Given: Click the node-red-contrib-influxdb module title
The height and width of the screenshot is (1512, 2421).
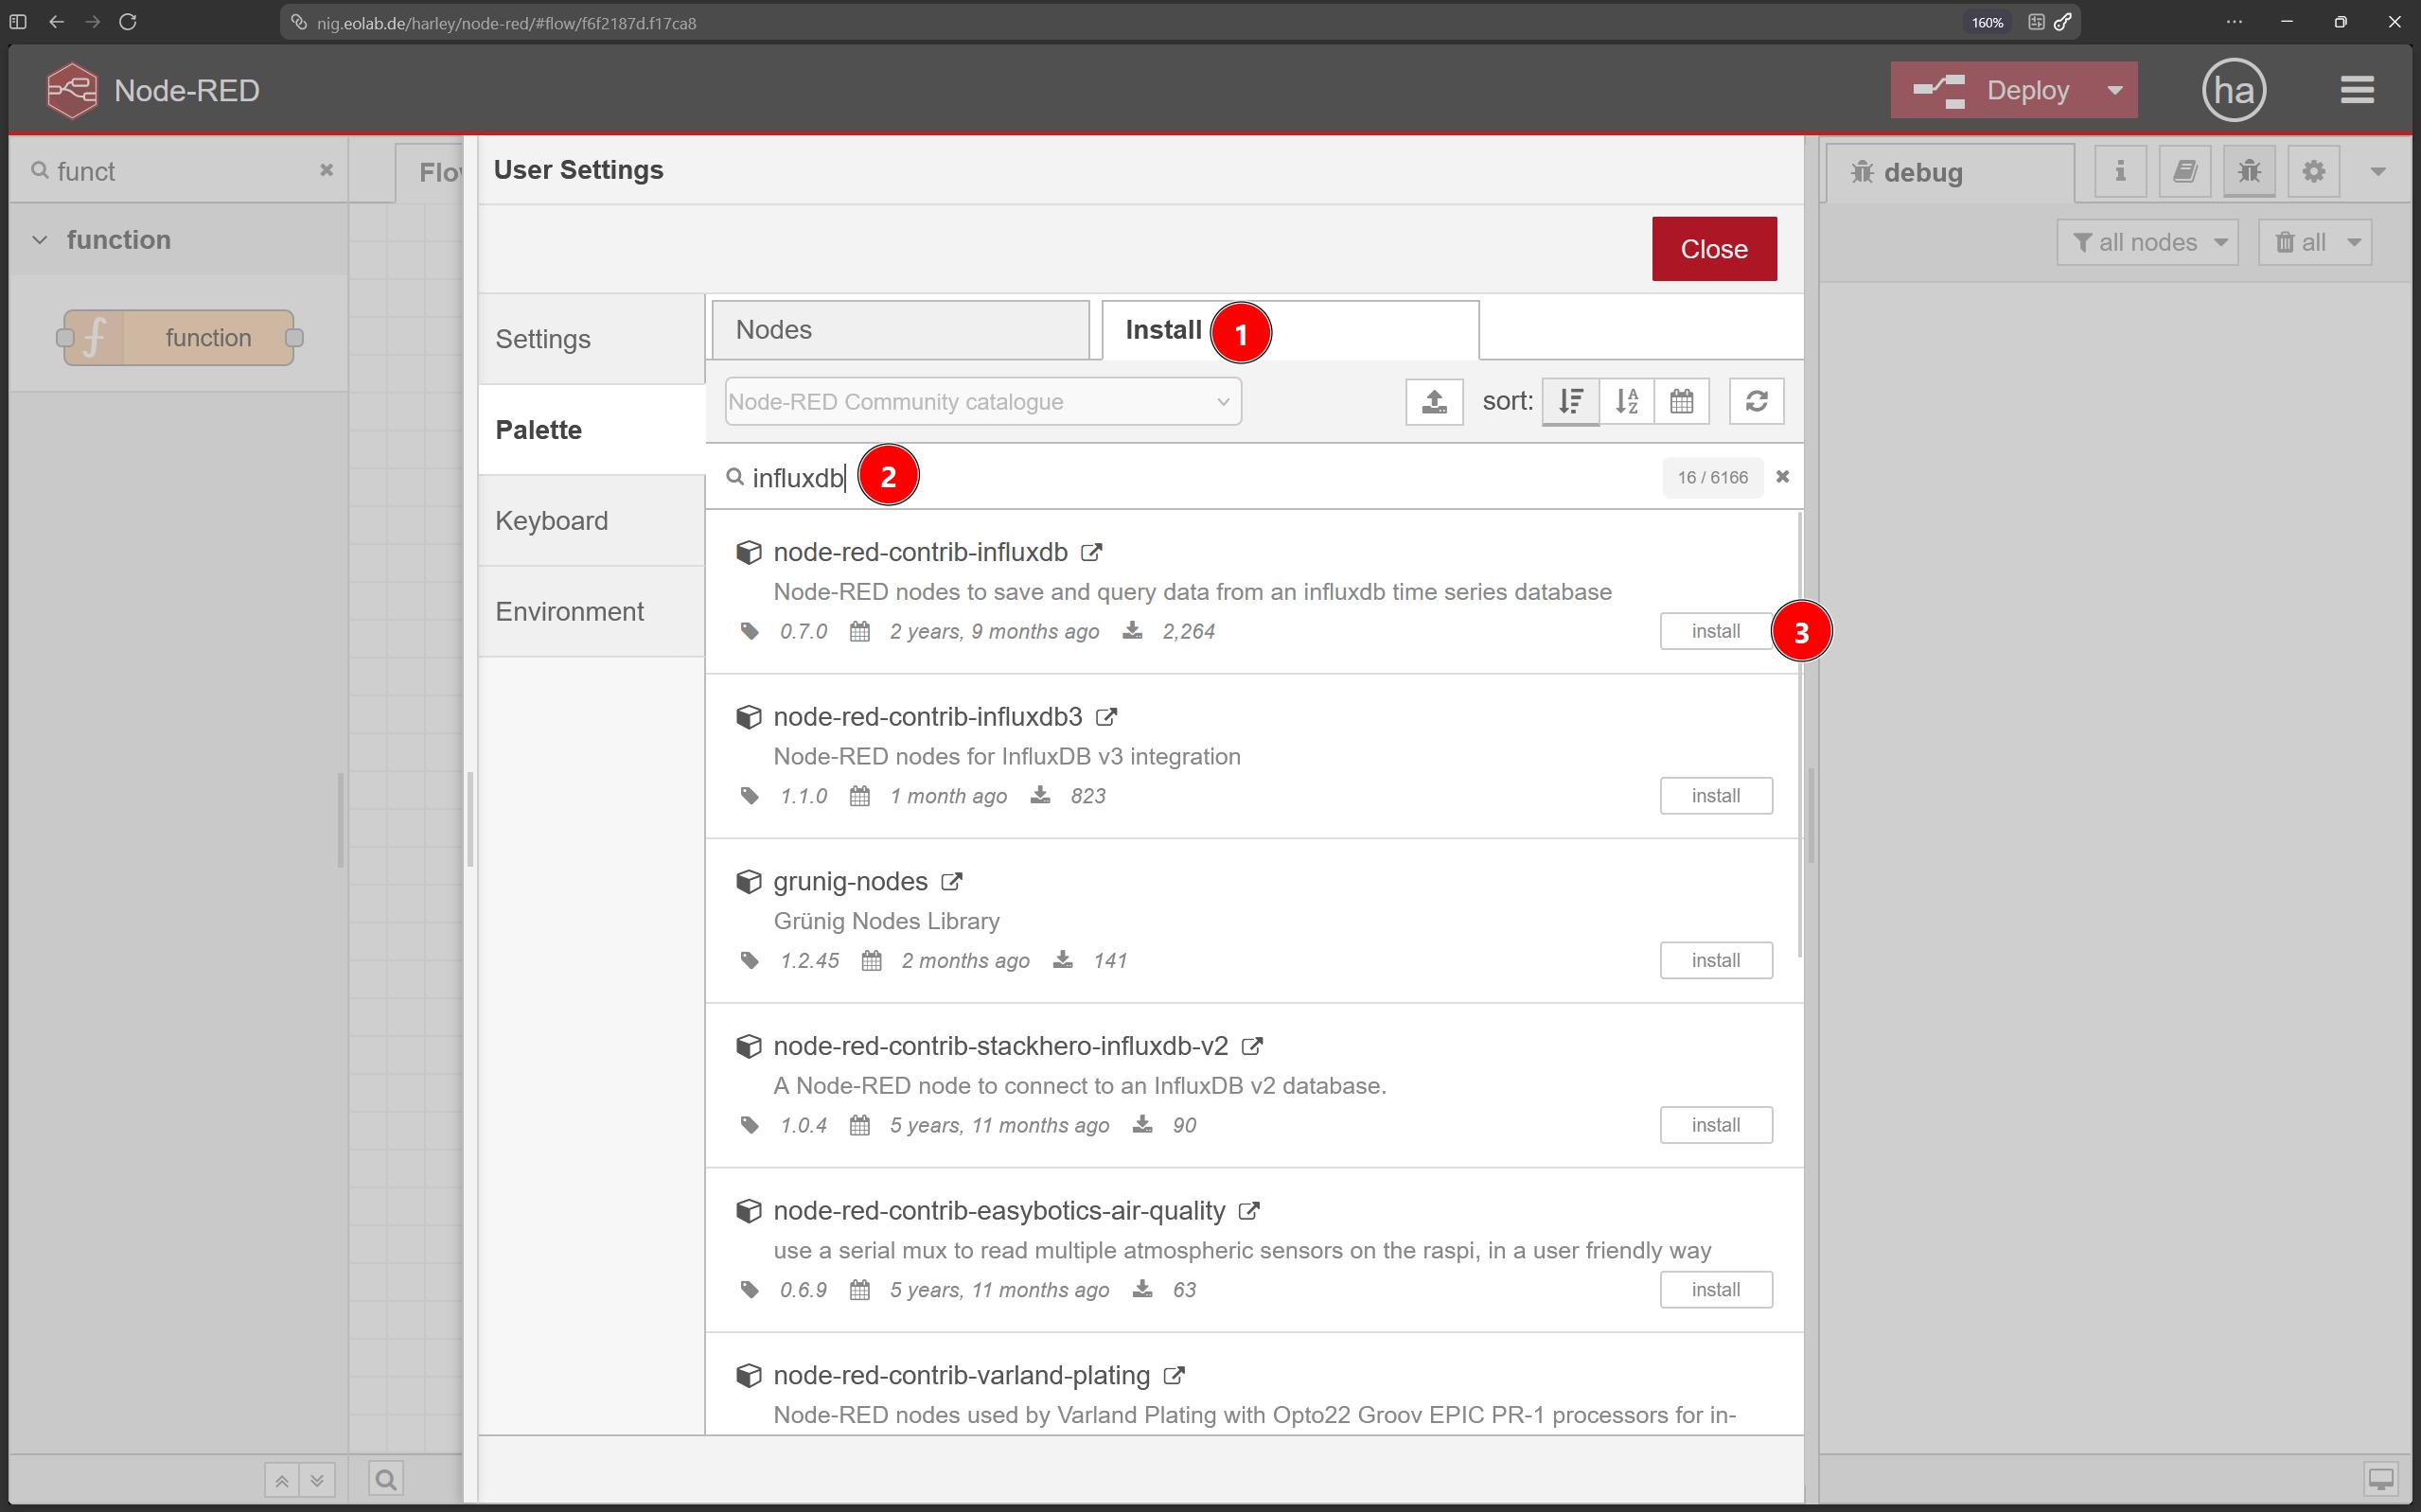Looking at the screenshot, I should point(920,552).
